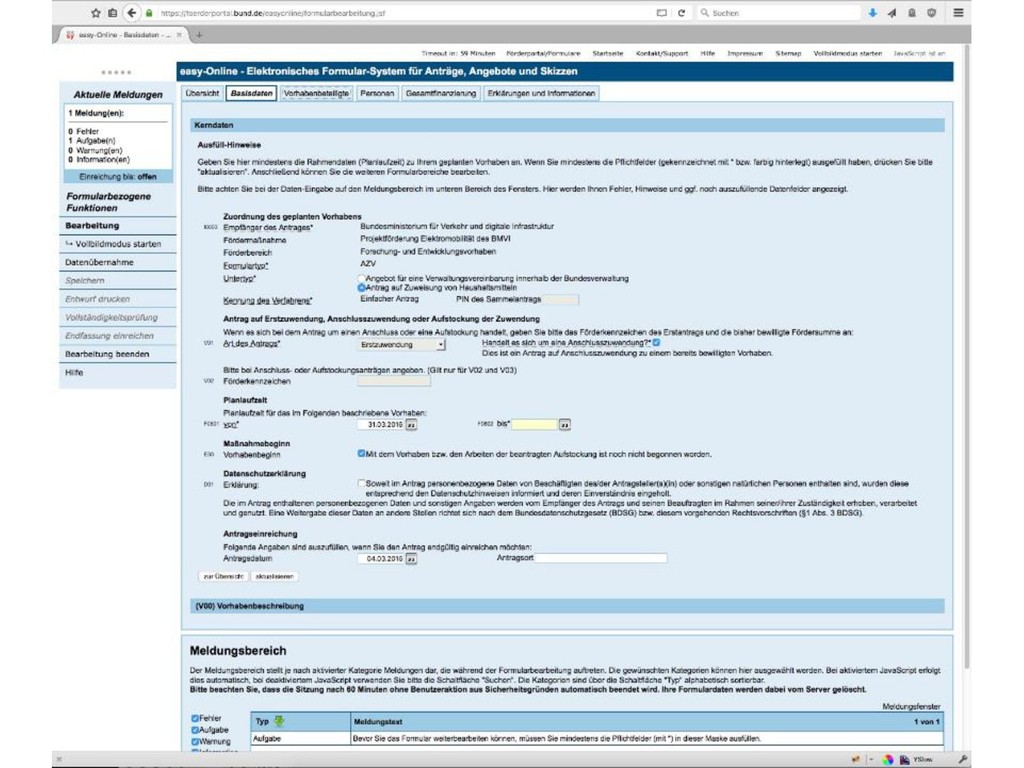
Task: Click the 'von' start date field
Action: (x=381, y=424)
